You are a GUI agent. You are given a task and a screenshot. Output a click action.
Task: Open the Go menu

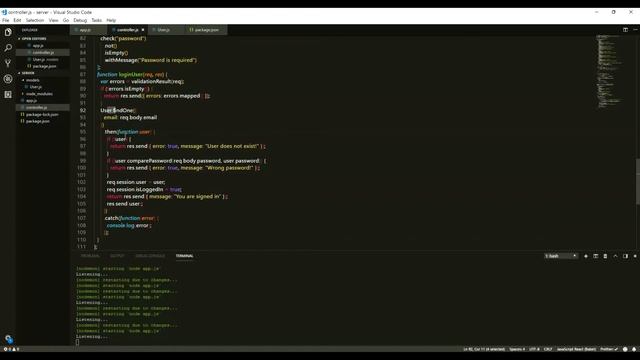tap(66, 20)
